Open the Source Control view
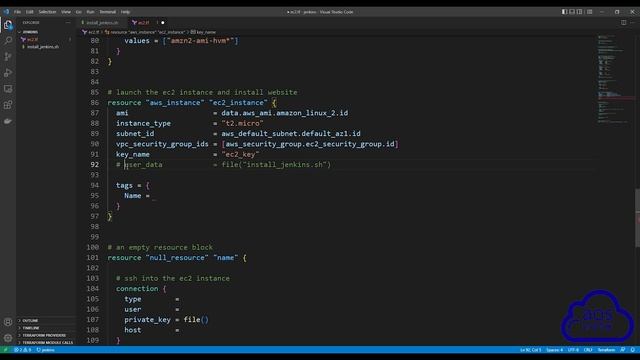 (8, 56)
